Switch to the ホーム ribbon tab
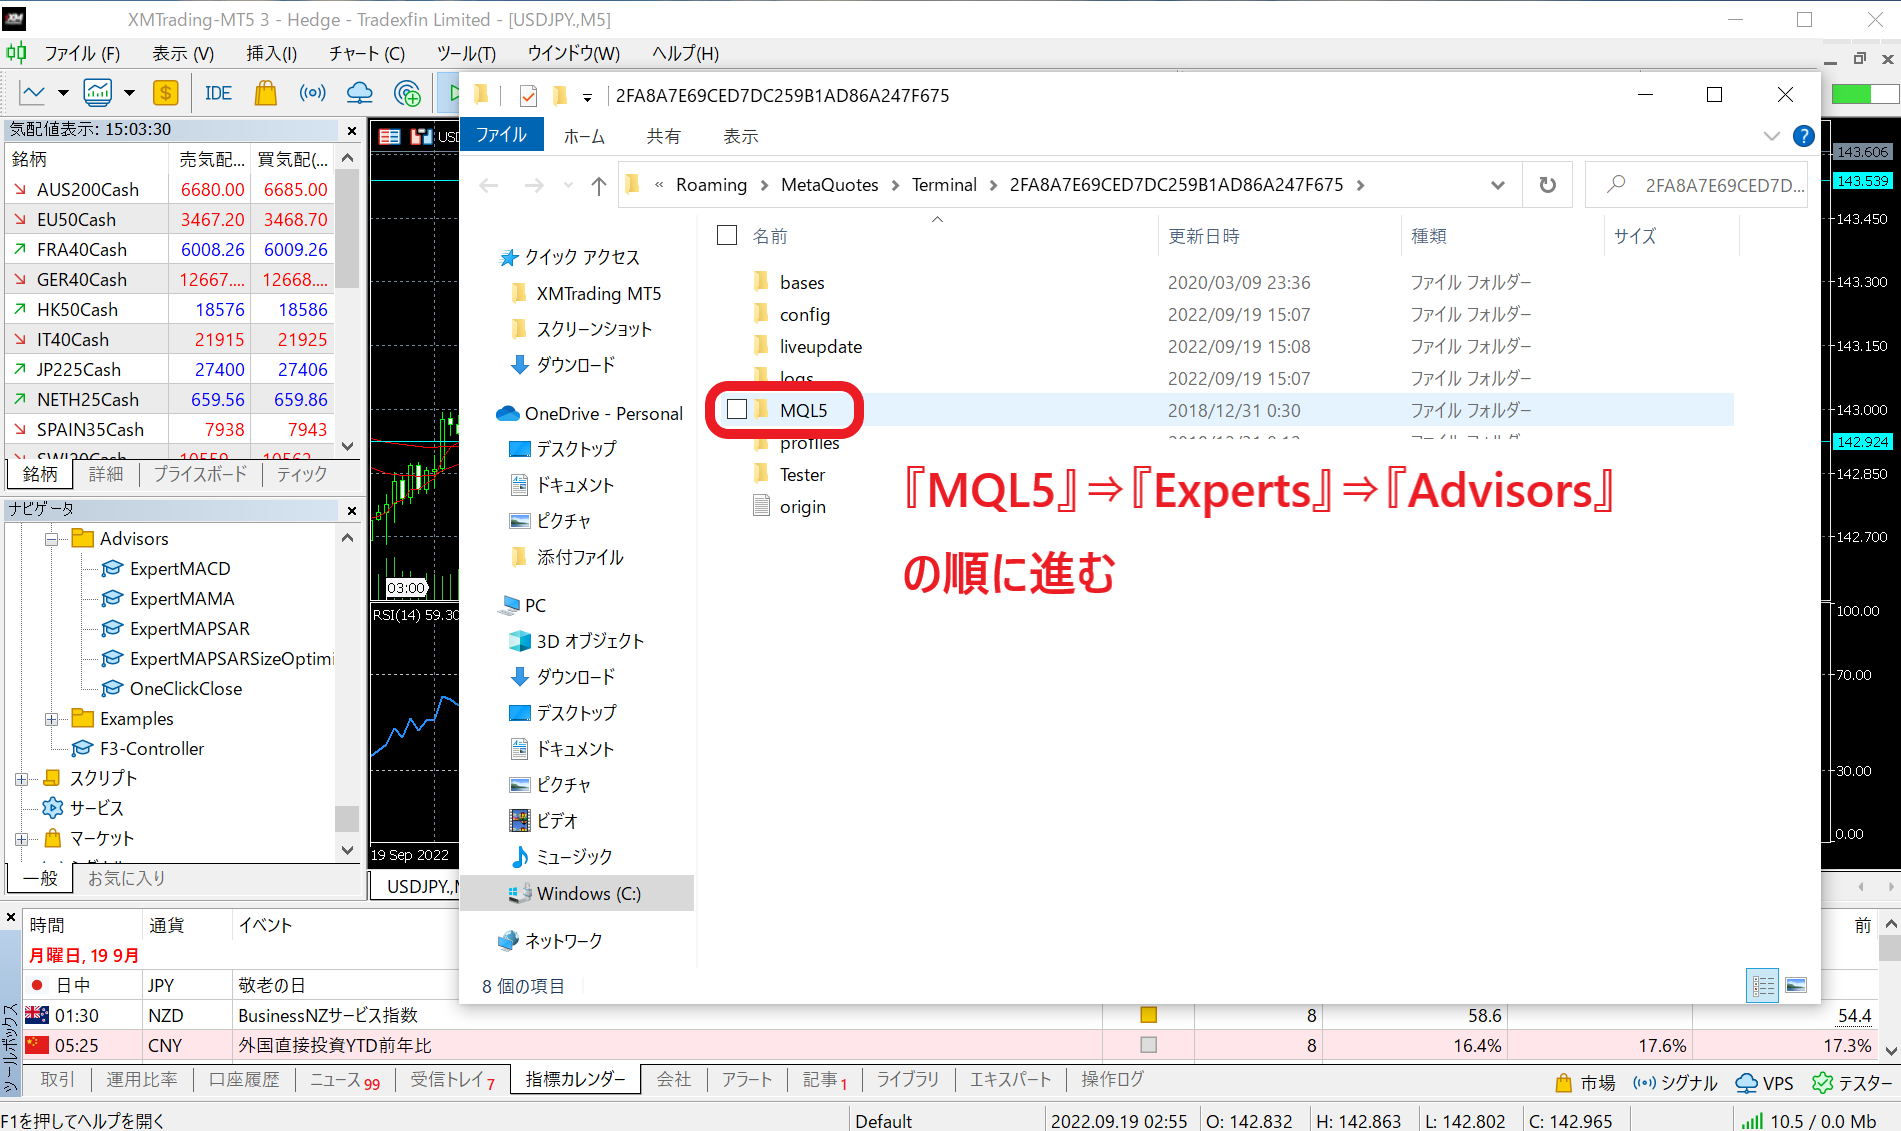Viewport: 1901px width, 1131px height. point(584,136)
